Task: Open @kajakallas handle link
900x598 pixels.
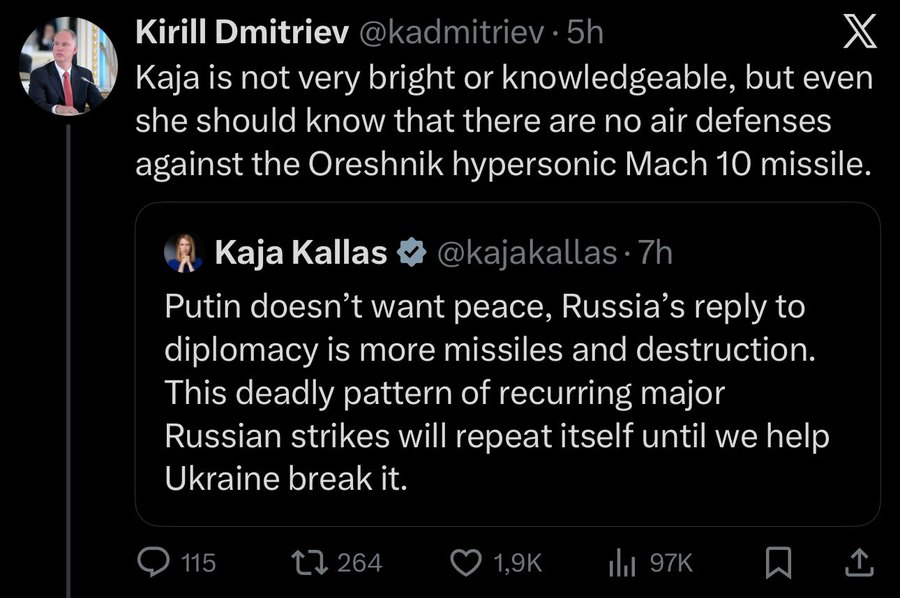Action: tap(529, 254)
